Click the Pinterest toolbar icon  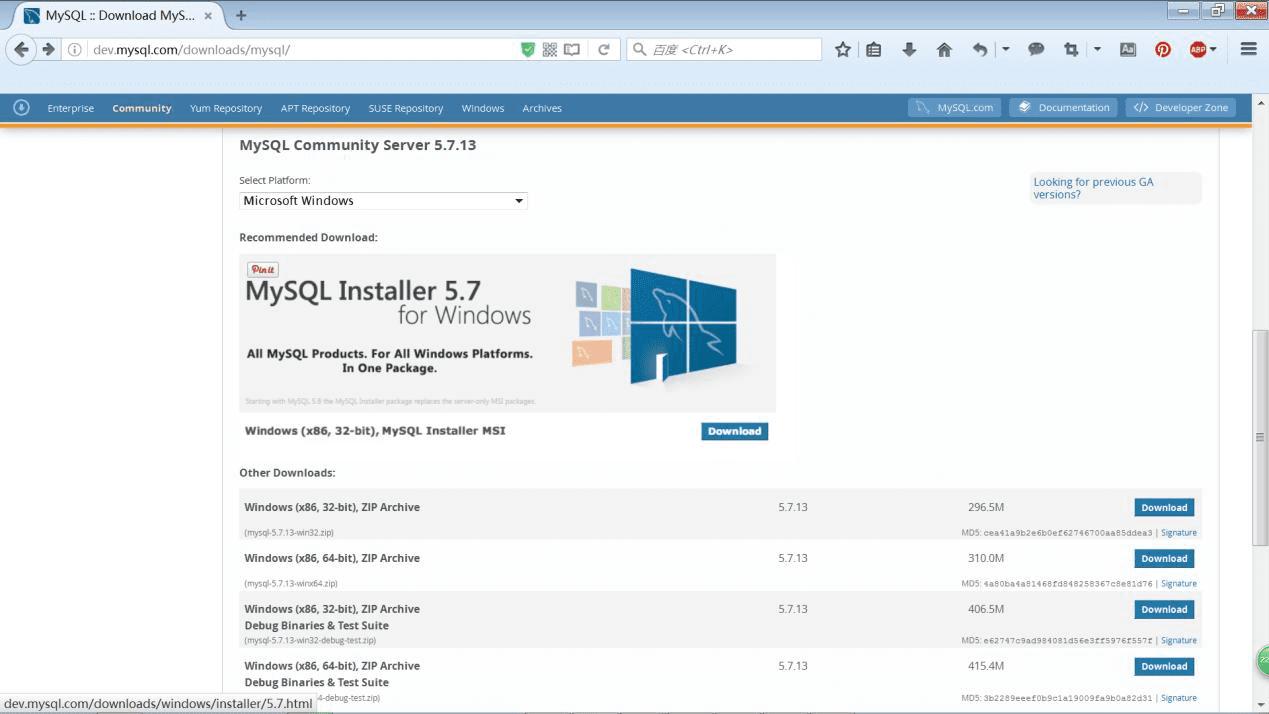[1162, 48]
